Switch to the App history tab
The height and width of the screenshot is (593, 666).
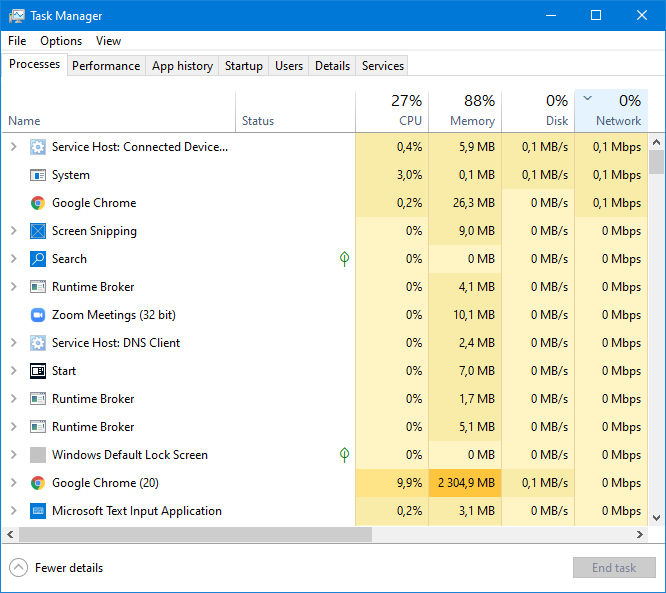click(182, 66)
